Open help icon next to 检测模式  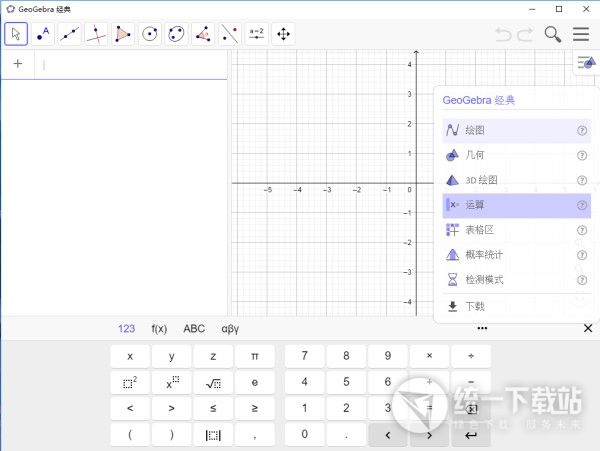click(x=582, y=280)
